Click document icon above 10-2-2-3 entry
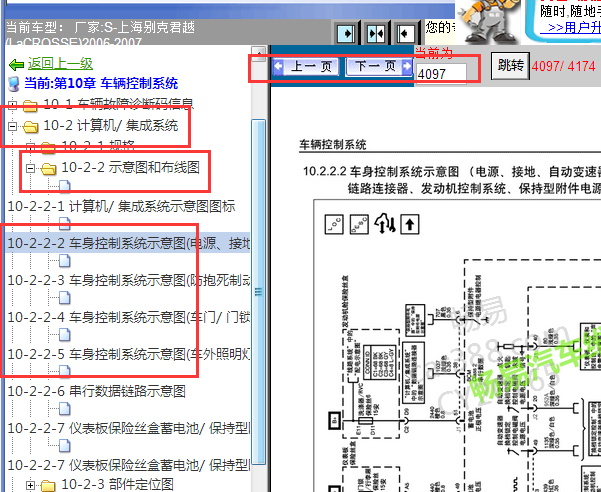The width and height of the screenshot is (601, 492). pyautogui.click(x=65, y=261)
